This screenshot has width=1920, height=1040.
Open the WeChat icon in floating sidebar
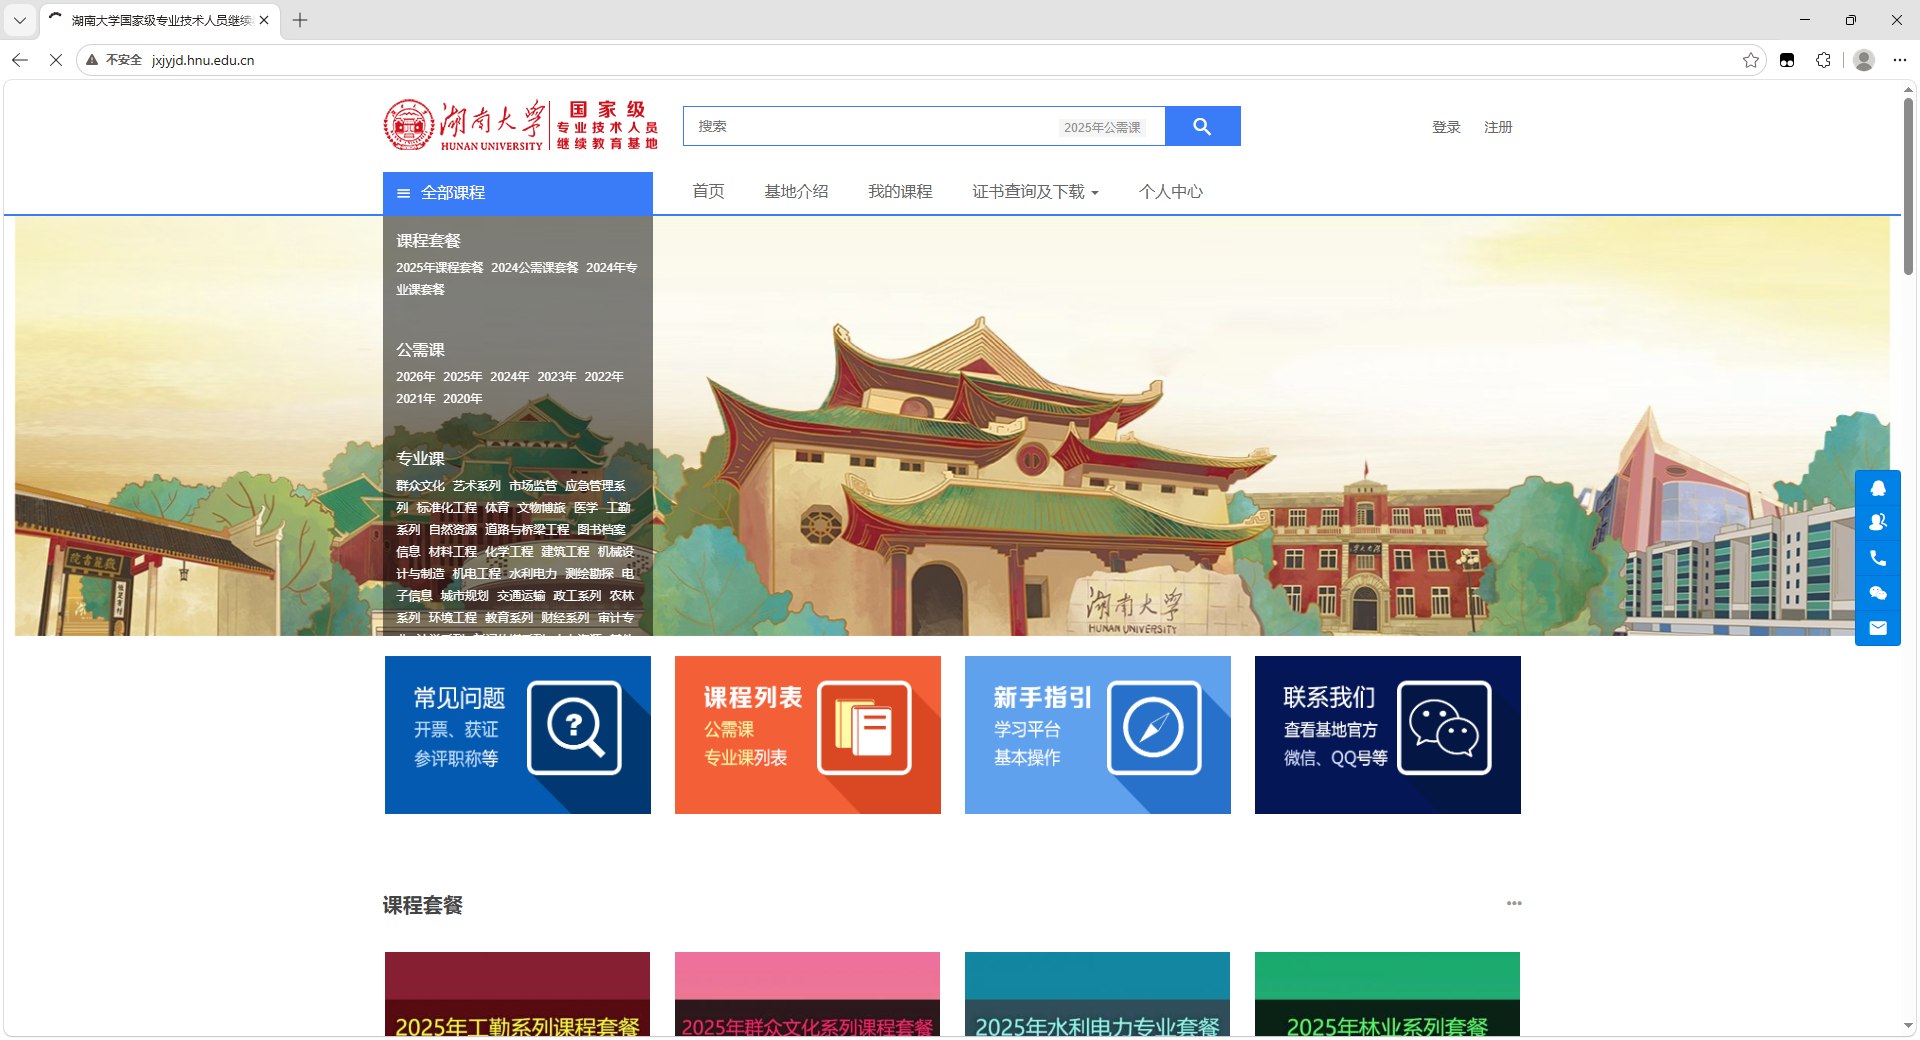(1878, 593)
